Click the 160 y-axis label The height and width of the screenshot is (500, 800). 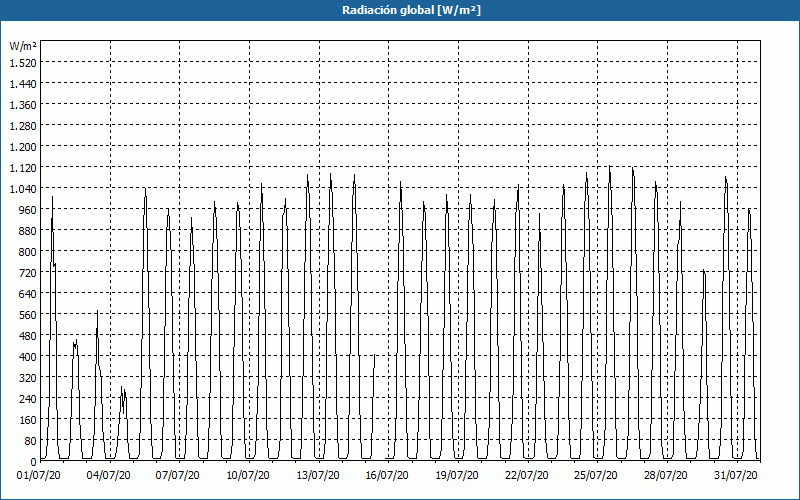(28, 420)
